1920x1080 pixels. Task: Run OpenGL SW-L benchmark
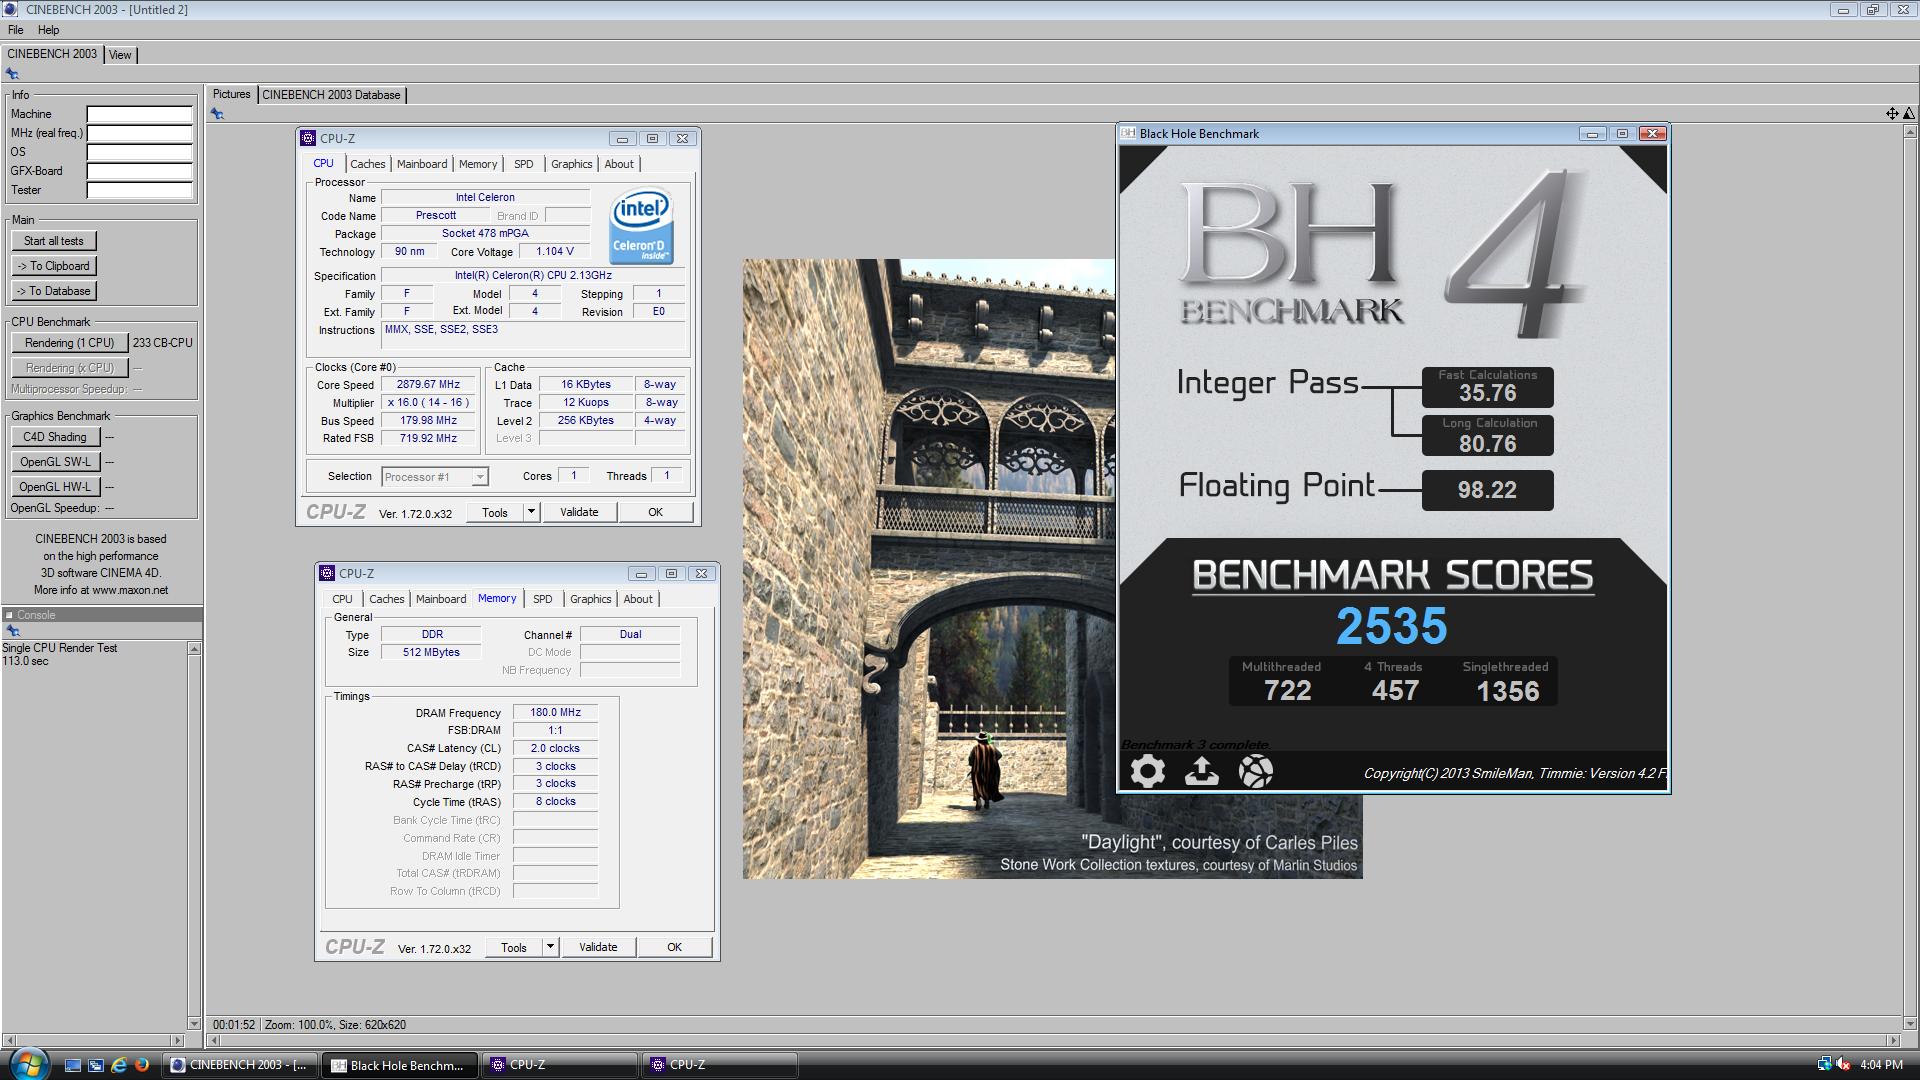55,462
